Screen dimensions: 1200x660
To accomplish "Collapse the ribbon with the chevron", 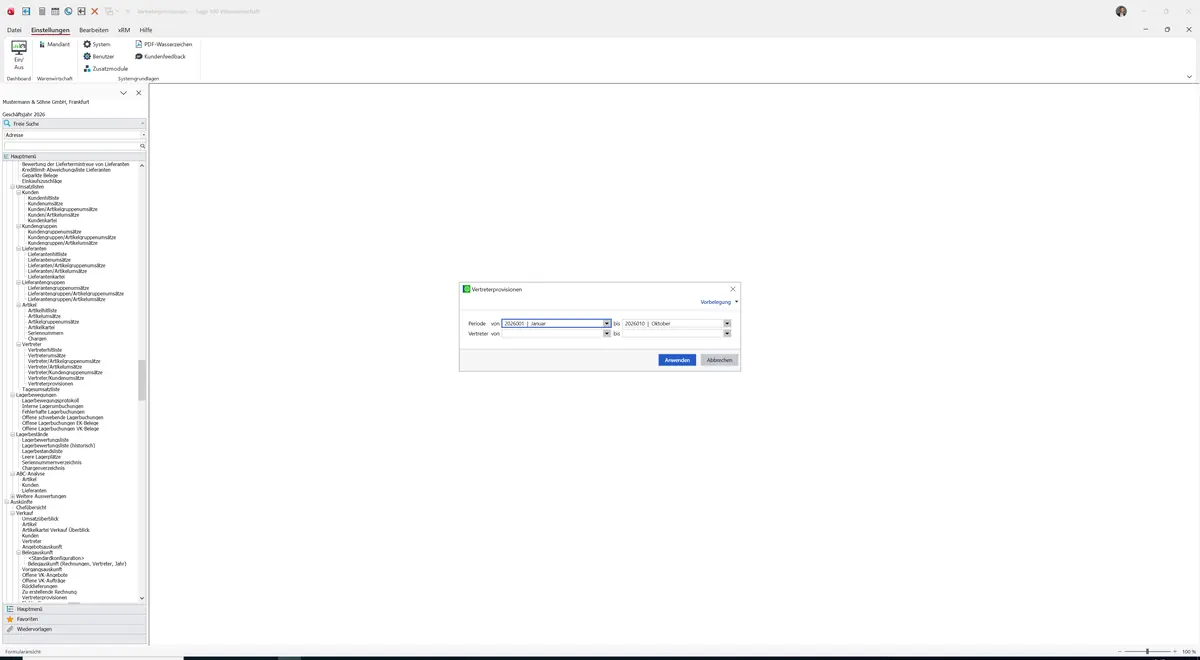I will click(1189, 77).
